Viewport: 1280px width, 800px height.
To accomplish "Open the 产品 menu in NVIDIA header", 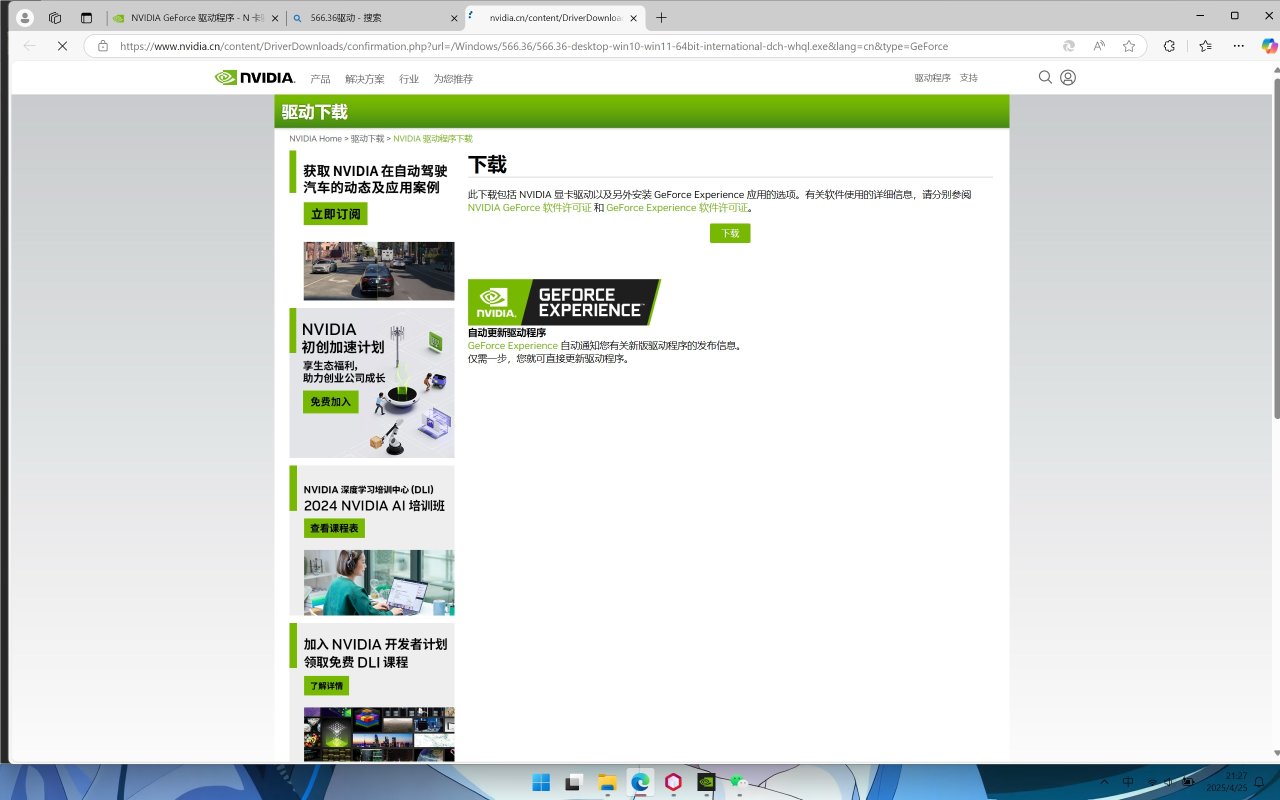I will click(320, 79).
